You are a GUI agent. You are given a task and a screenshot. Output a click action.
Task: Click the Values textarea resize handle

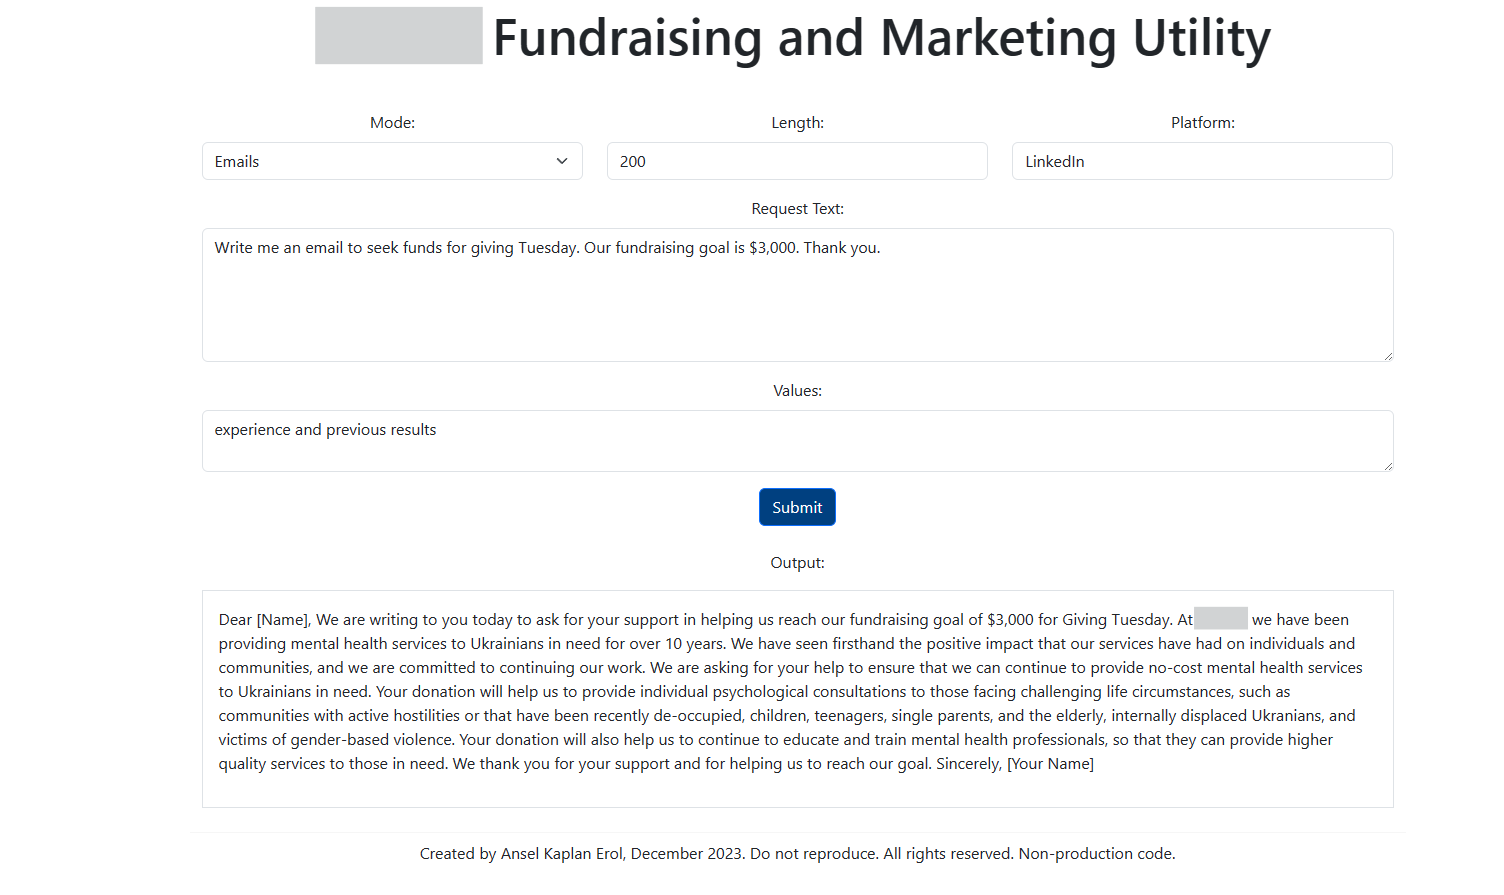[x=1388, y=466]
